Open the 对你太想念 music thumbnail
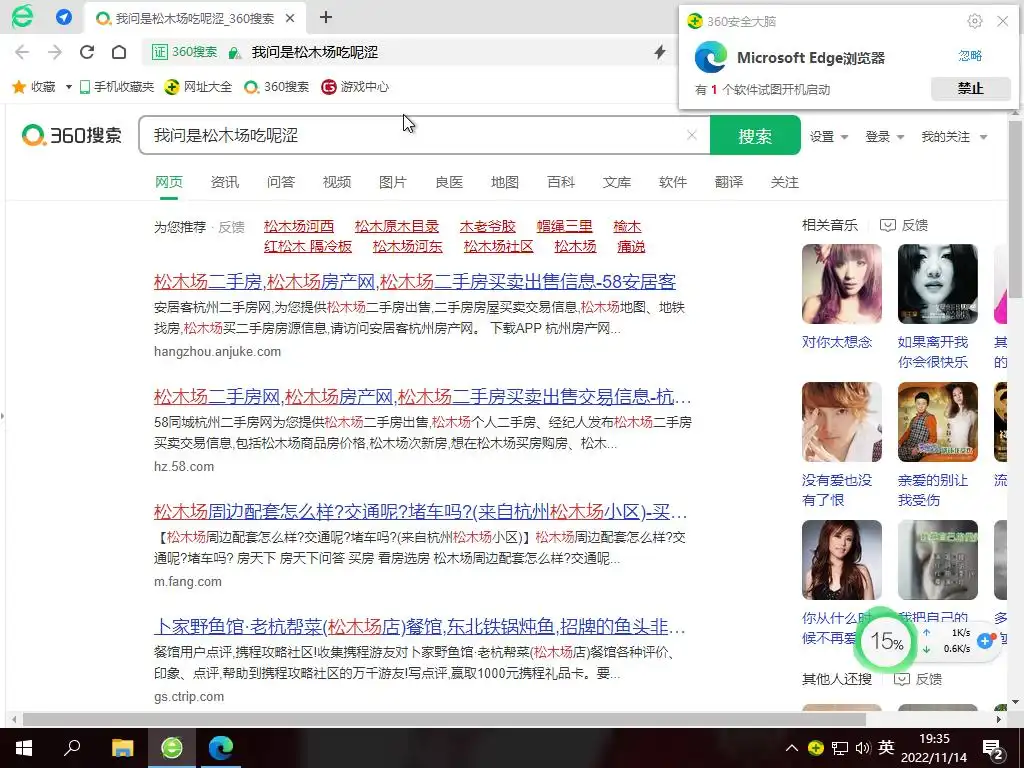Image resolution: width=1024 pixels, height=768 pixels. [842, 284]
